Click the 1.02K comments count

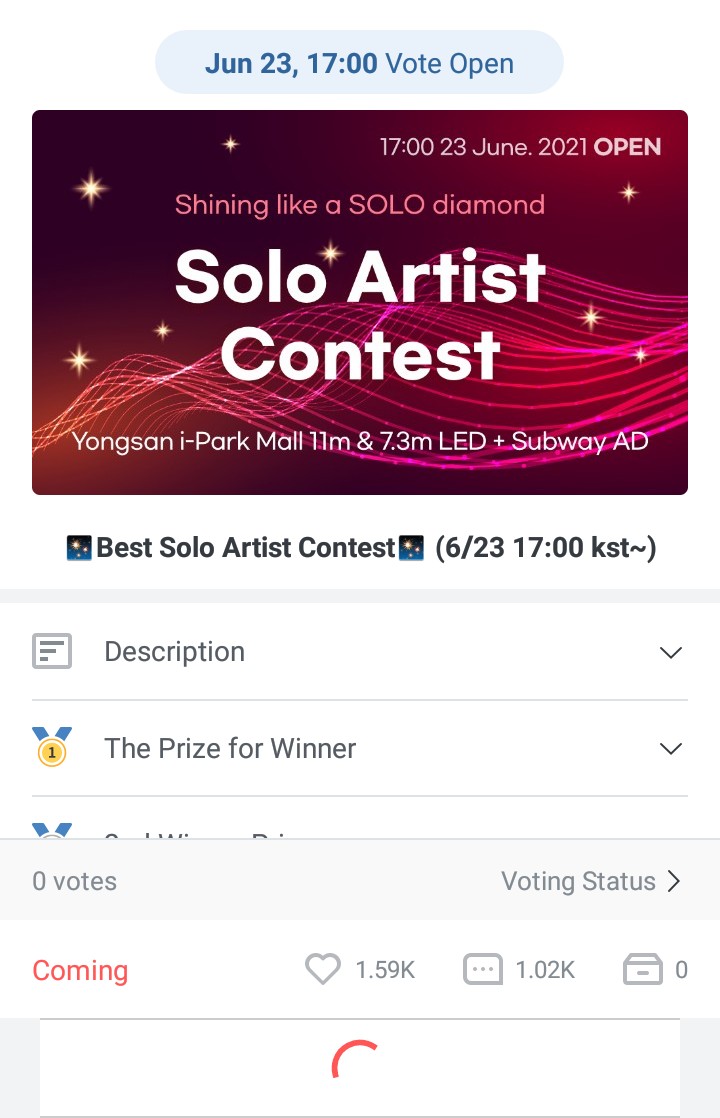tap(545, 969)
